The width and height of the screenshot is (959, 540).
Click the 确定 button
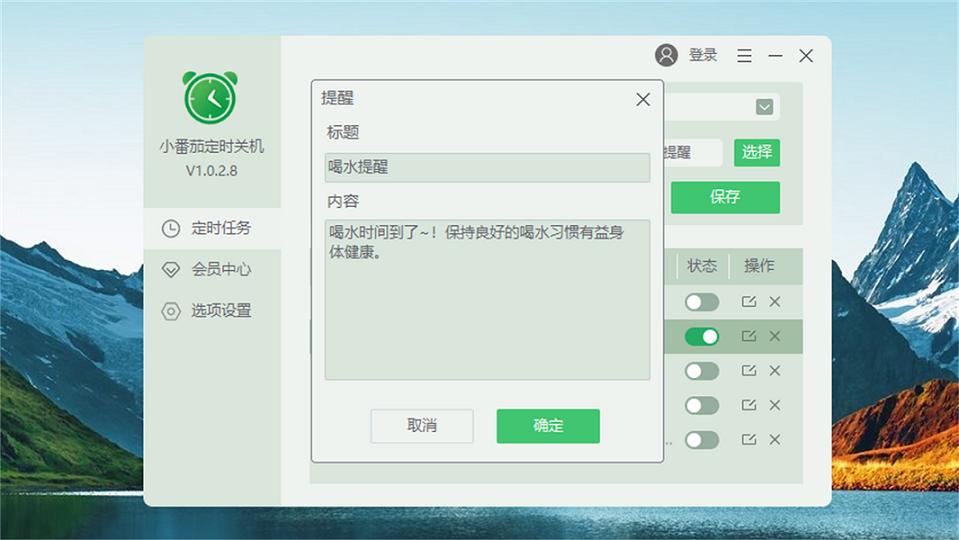click(548, 426)
